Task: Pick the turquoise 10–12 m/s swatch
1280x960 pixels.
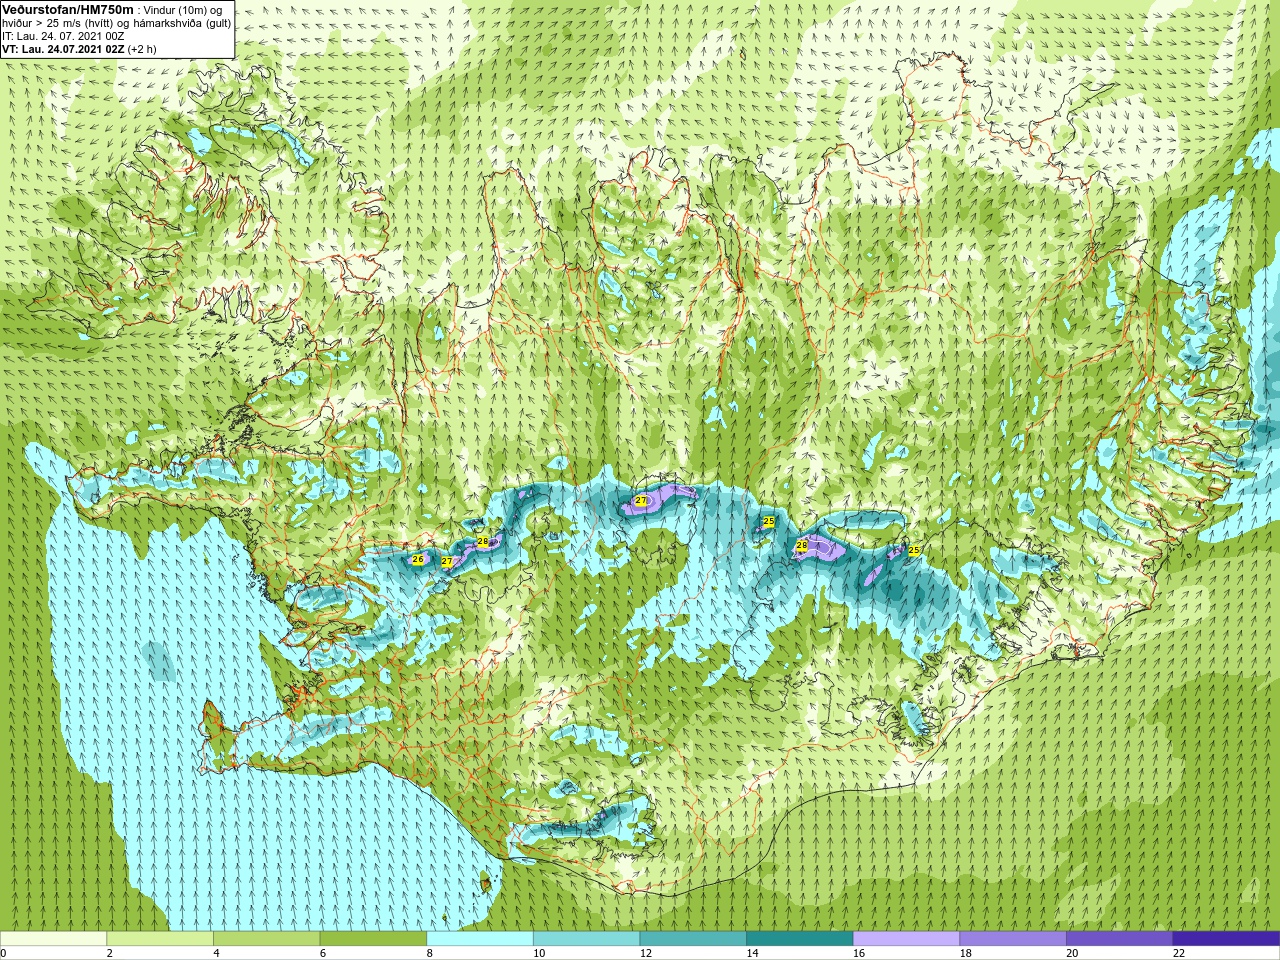Action: point(586,939)
